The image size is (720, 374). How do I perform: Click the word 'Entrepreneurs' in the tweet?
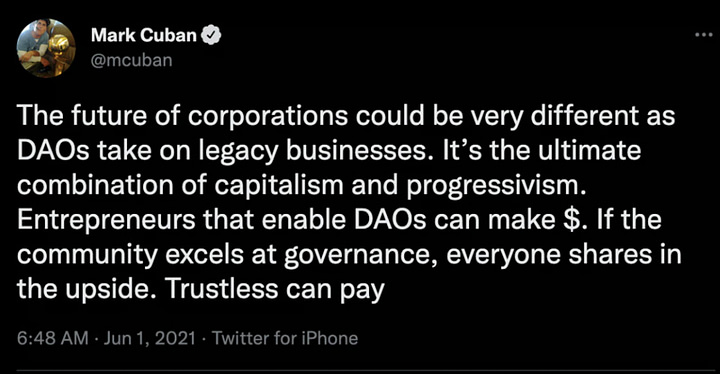pyautogui.click(x=107, y=221)
